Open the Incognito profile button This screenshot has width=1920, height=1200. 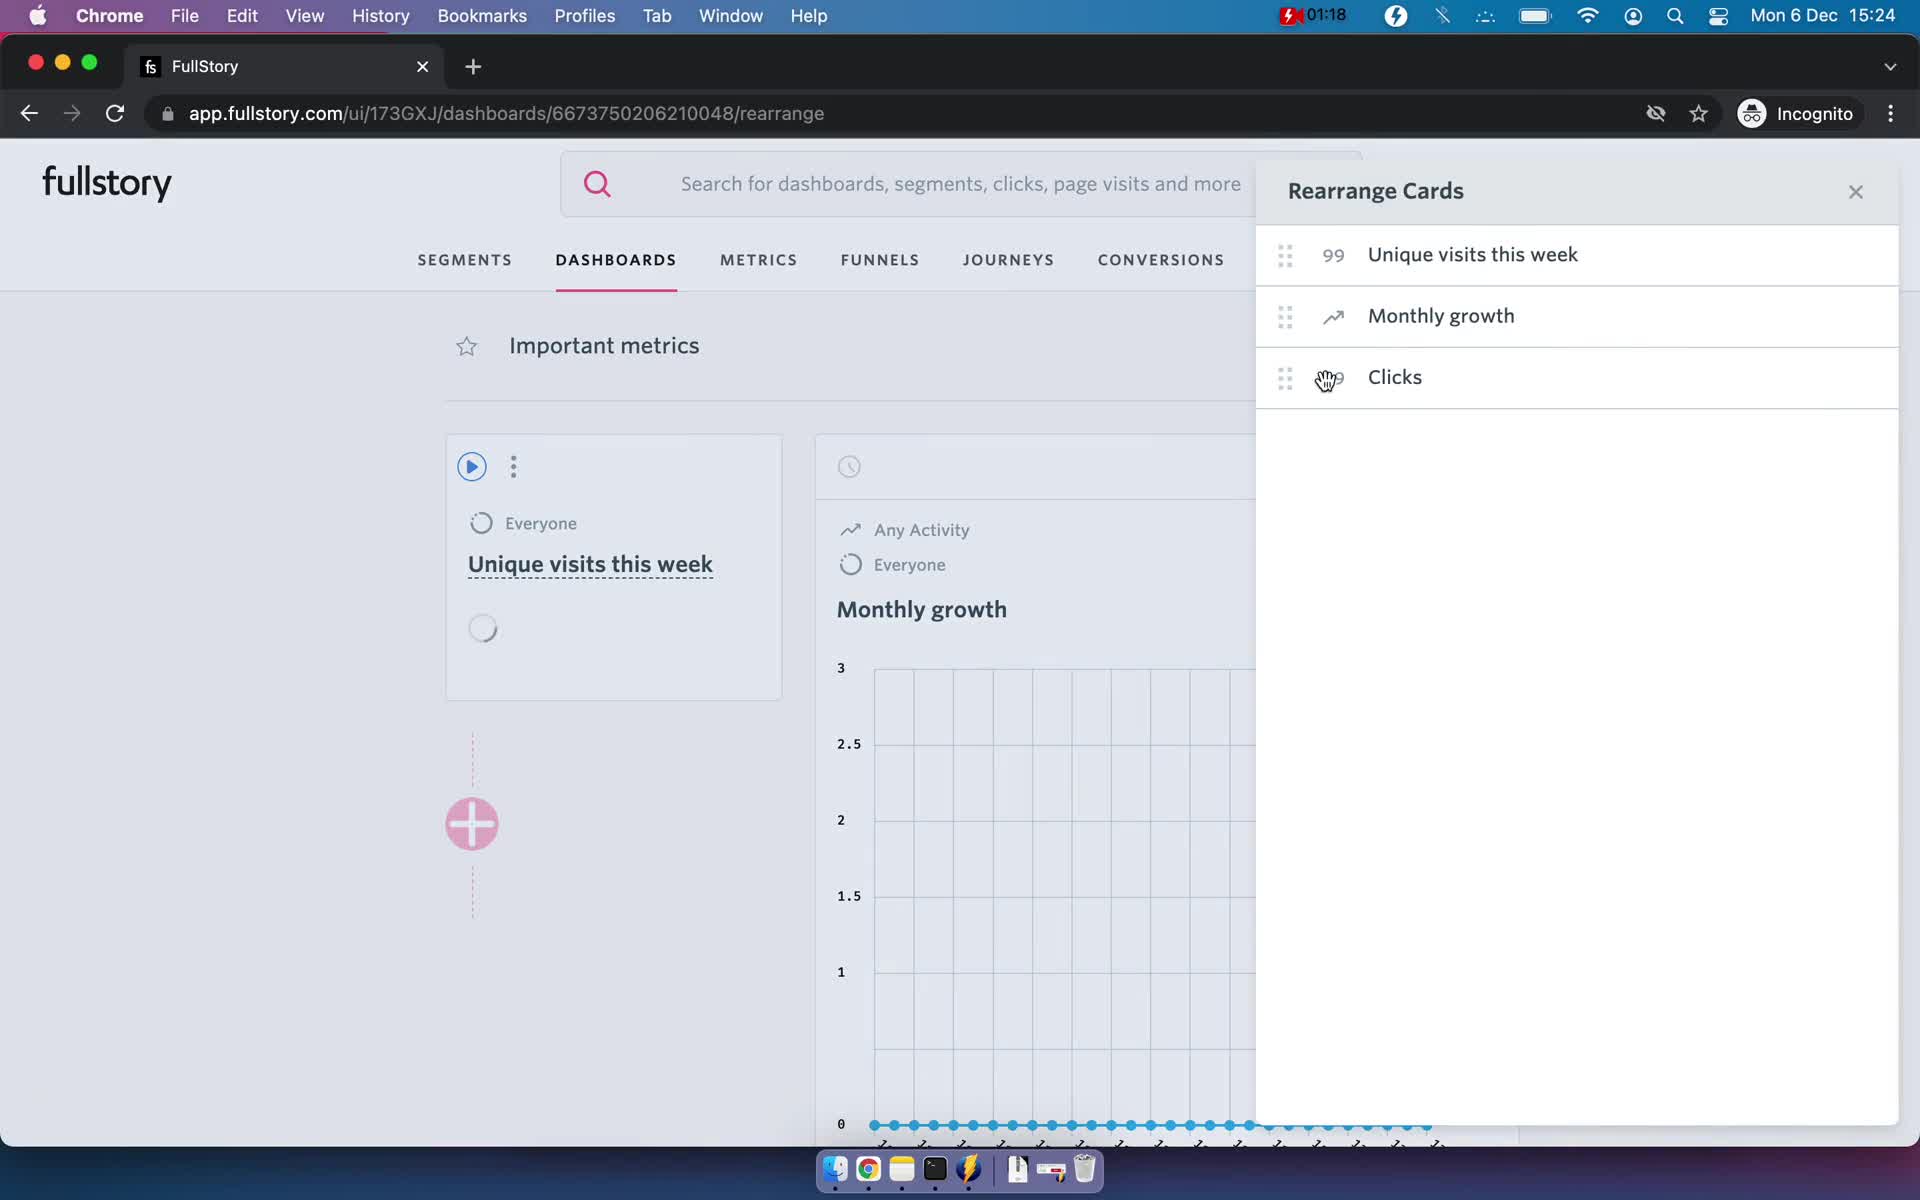coord(1796,114)
